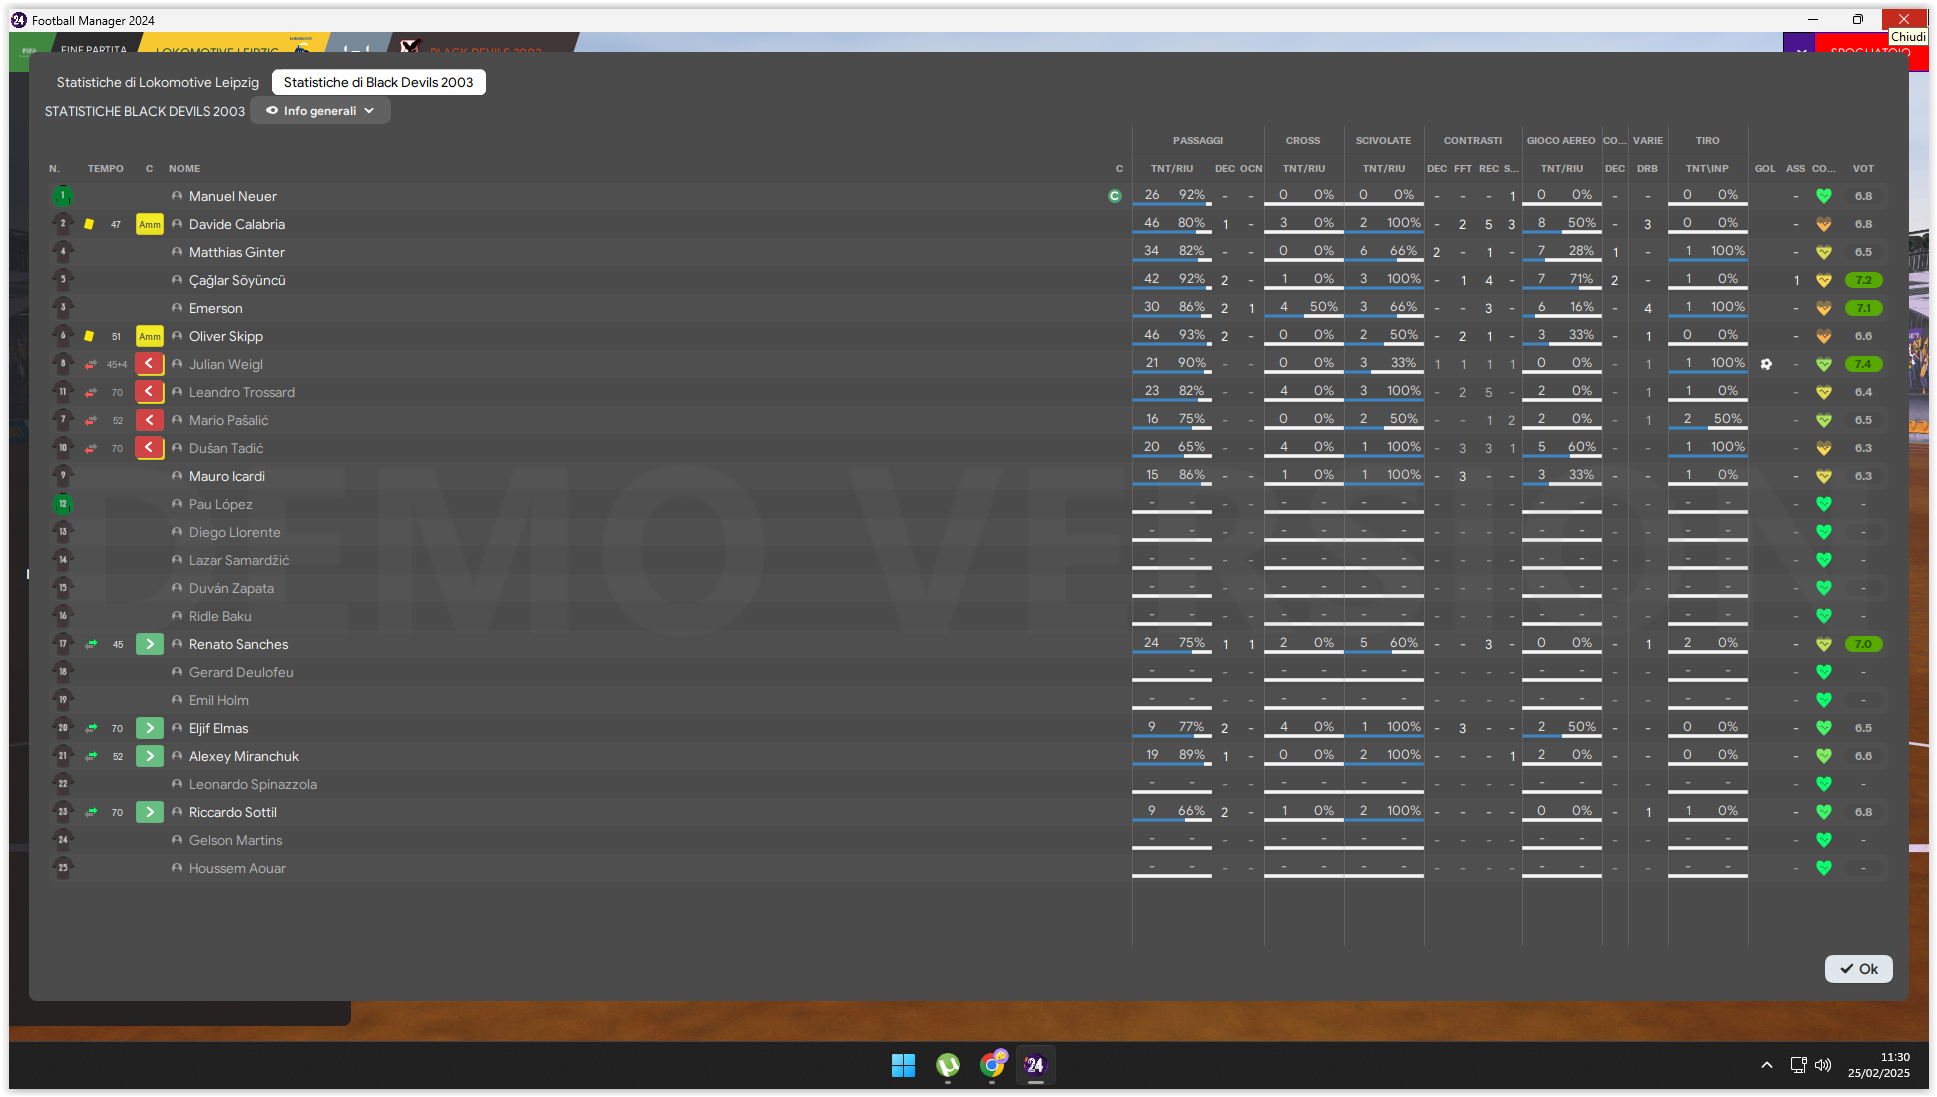The height and width of the screenshot is (1097, 1937).
Task: Click the goal ball icon in Julian Weigl's row
Action: 1766,364
